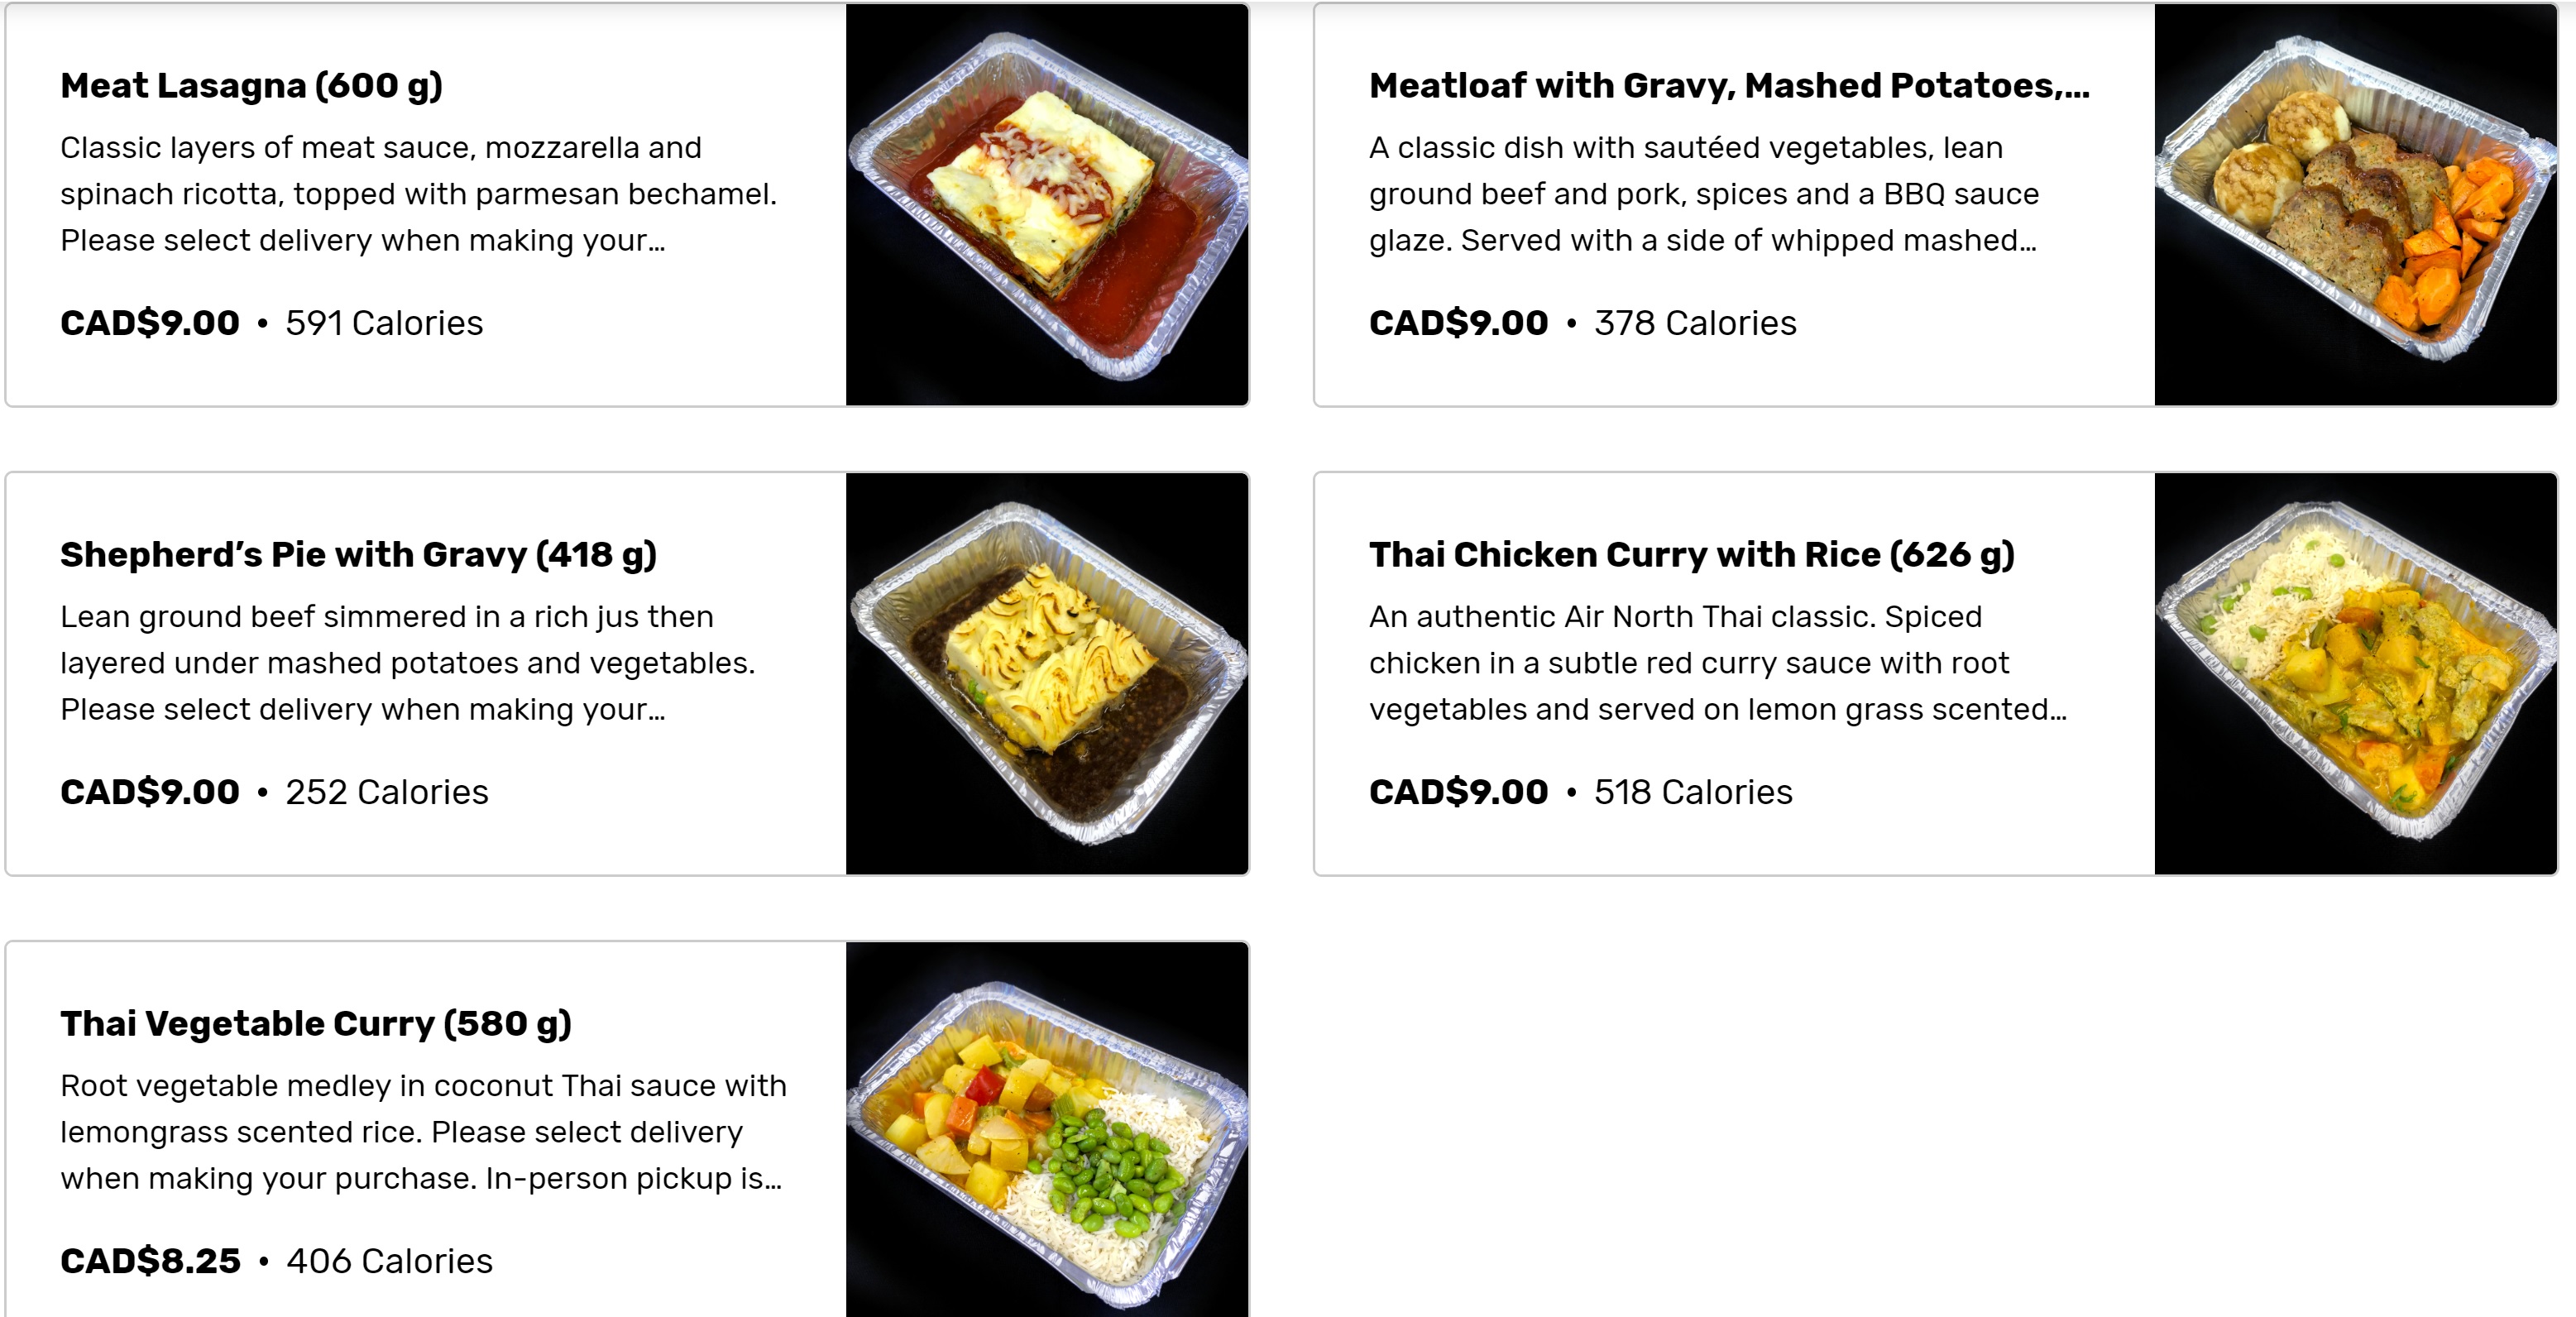Open the Meatloaf with Gravy listing
2576x1317 pixels.
(x=1729, y=87)
